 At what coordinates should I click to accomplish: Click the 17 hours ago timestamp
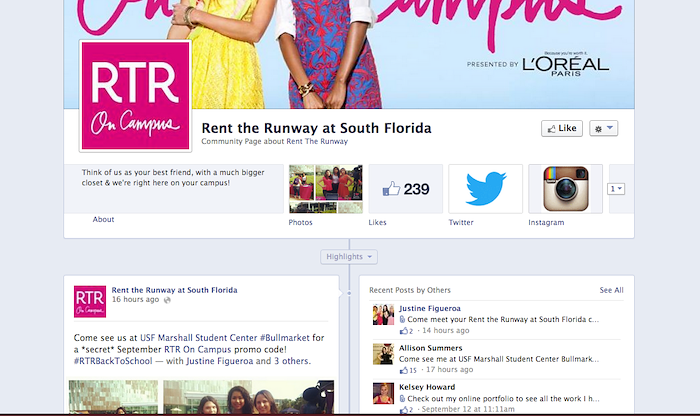449,370
